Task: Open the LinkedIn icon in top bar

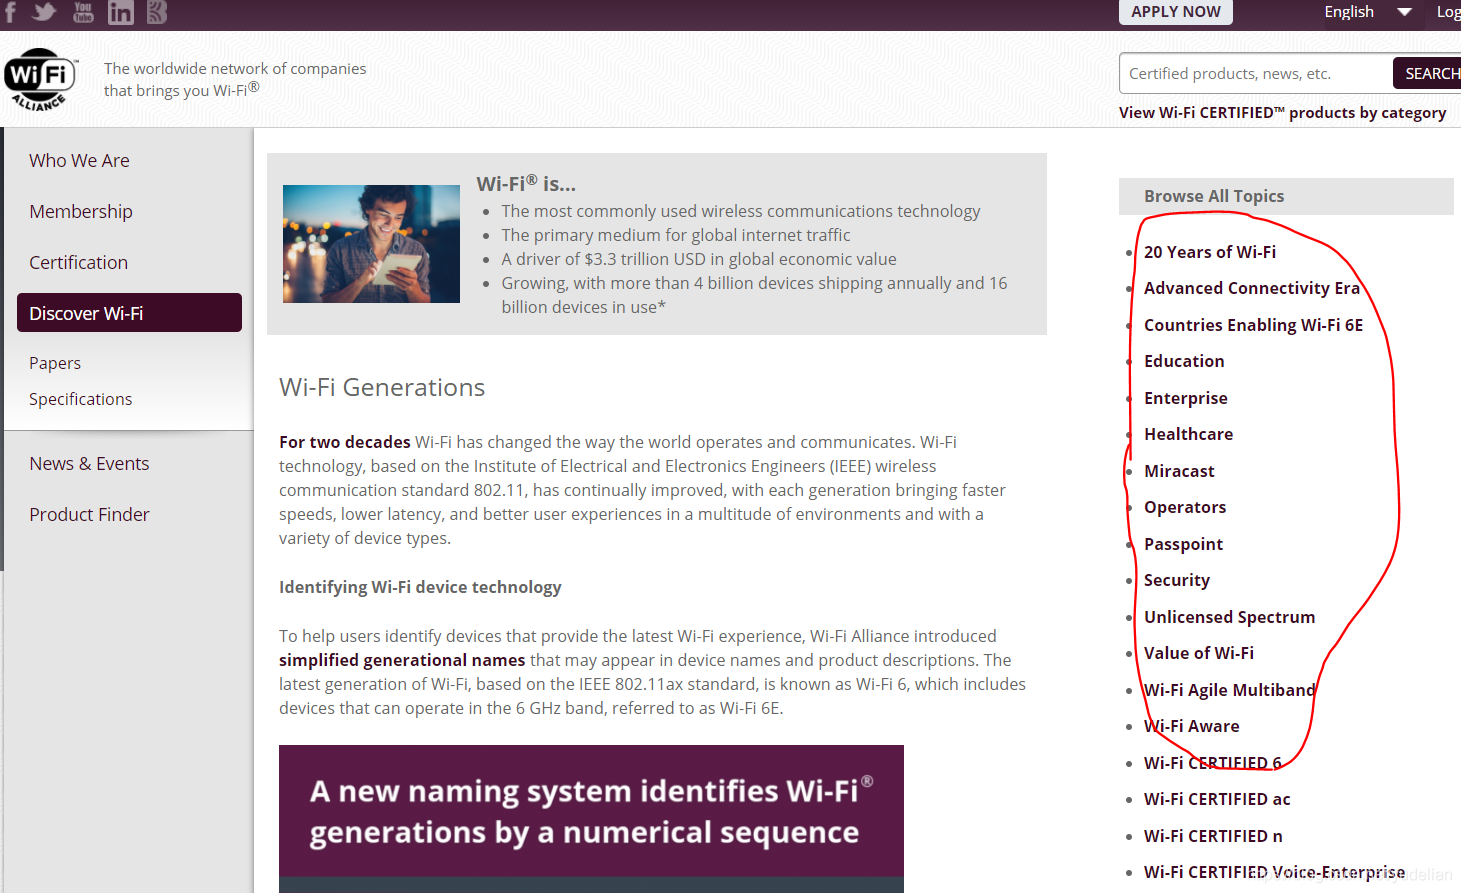Action: pos(120,12)
